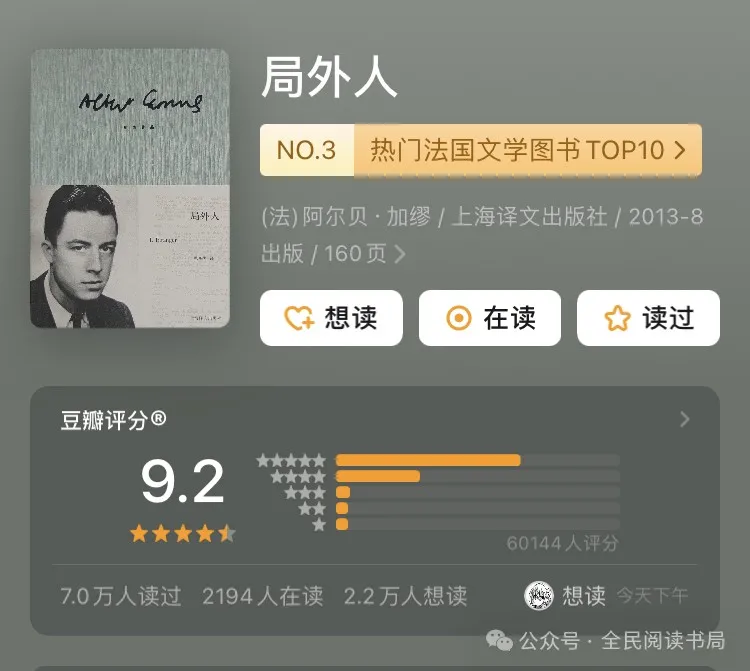
Task: Expand book details via chevron after 160页
Action: pos(400,254)
